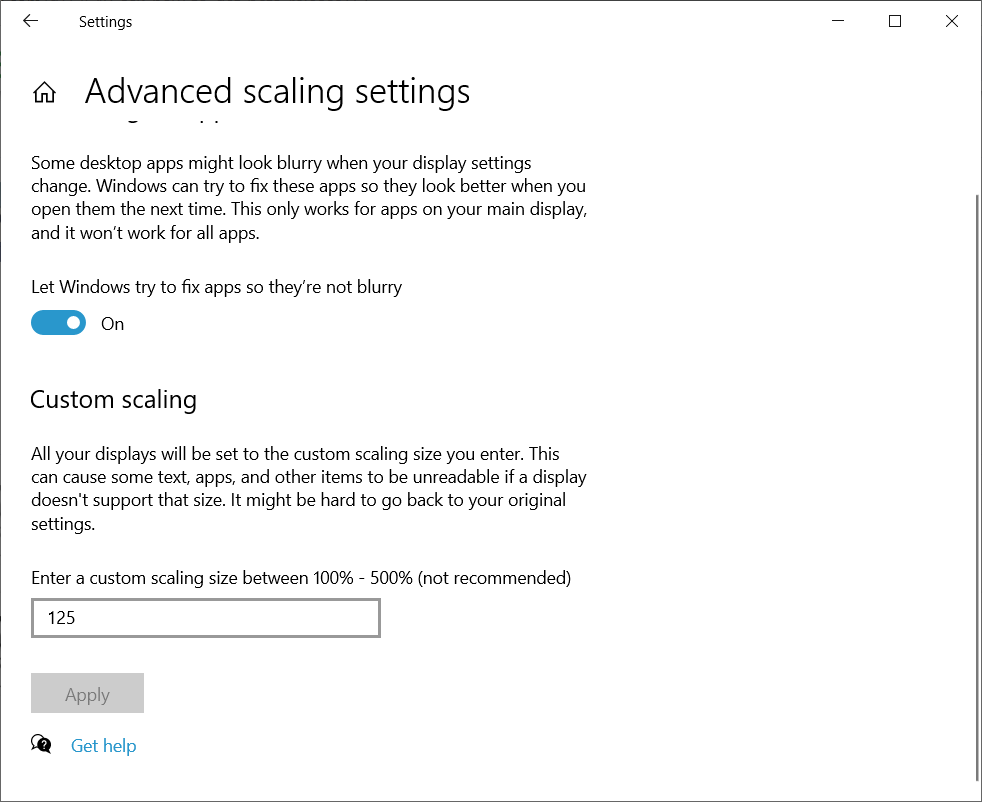Go back using the back arrow
Image resolution: width=982 pixels, height=802 pixels.
pyautogui.click(x=30, y=21)
